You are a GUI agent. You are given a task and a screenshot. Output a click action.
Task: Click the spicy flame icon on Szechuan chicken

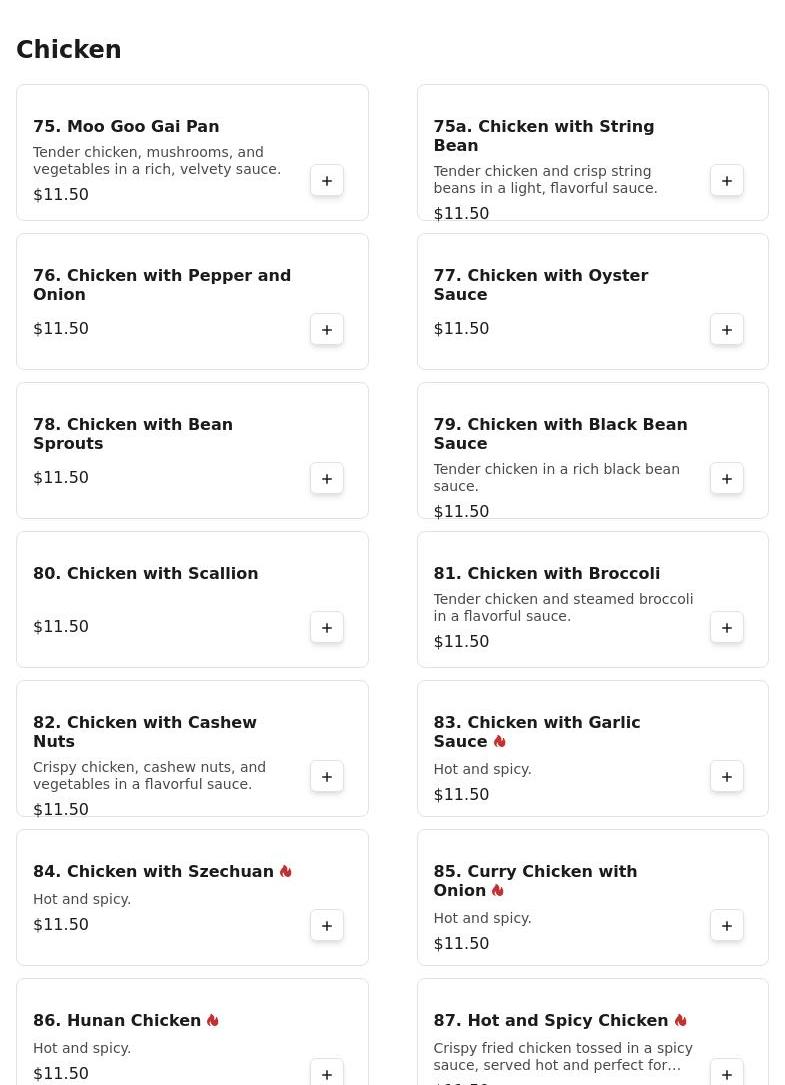point(286,872)
